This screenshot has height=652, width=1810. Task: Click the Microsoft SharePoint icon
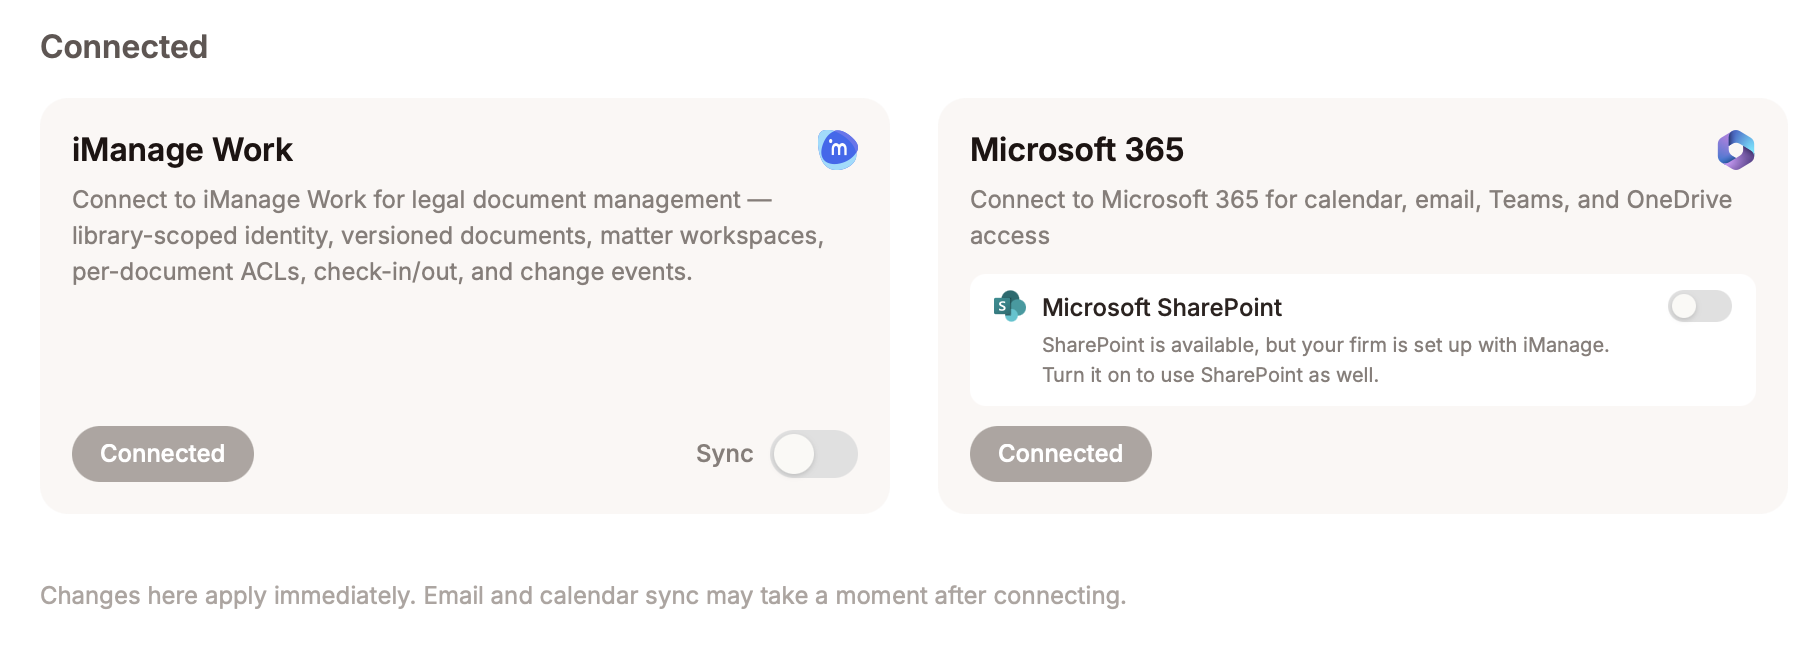click(x=1010, y=306)
